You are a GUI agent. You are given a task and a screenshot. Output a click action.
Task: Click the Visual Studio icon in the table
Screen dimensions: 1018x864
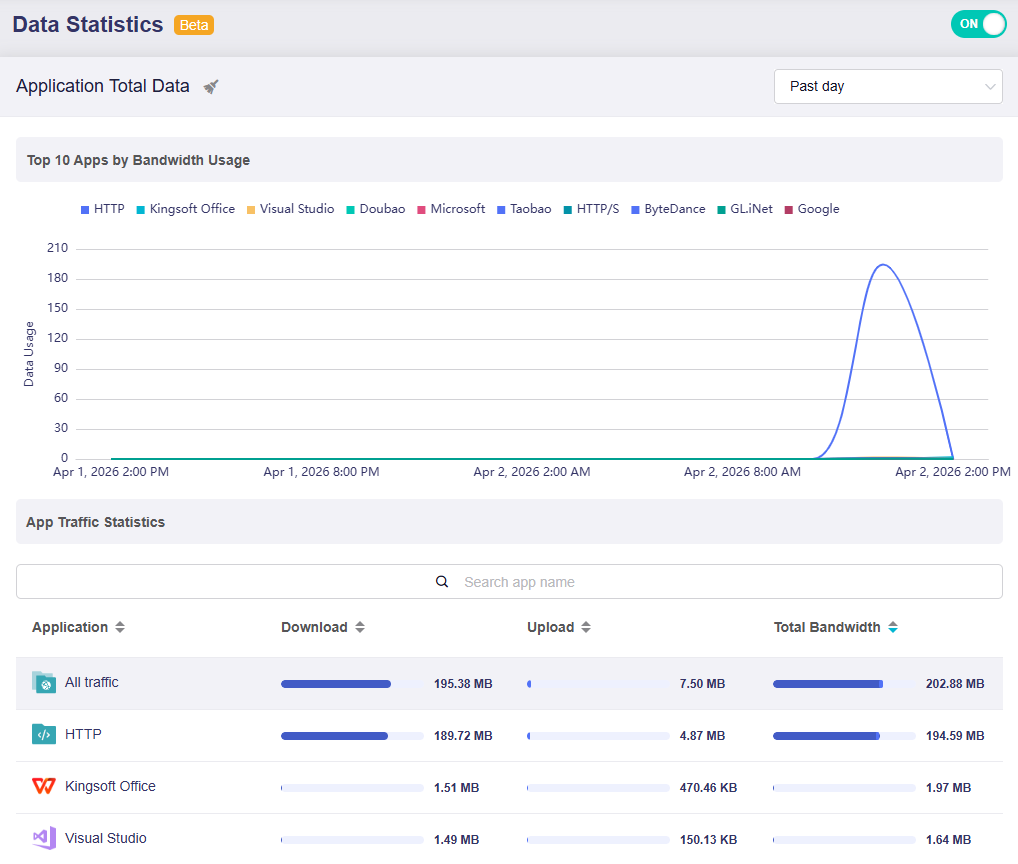coord(42,838)
